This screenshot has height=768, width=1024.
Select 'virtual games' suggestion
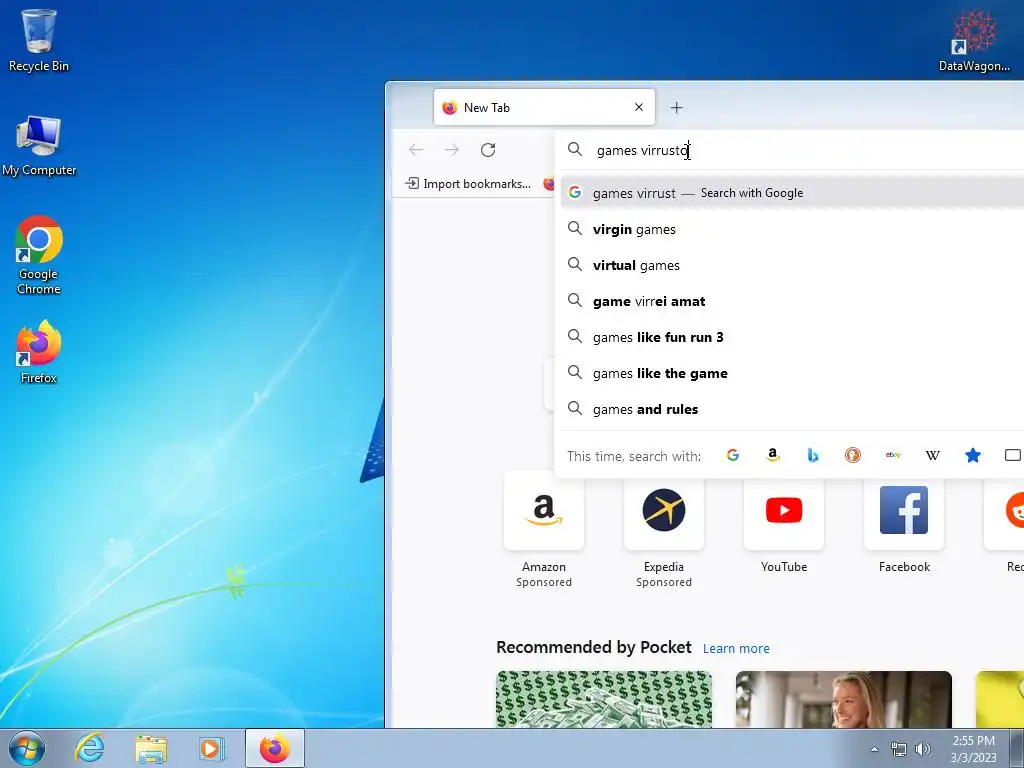[x=792, y=265]
